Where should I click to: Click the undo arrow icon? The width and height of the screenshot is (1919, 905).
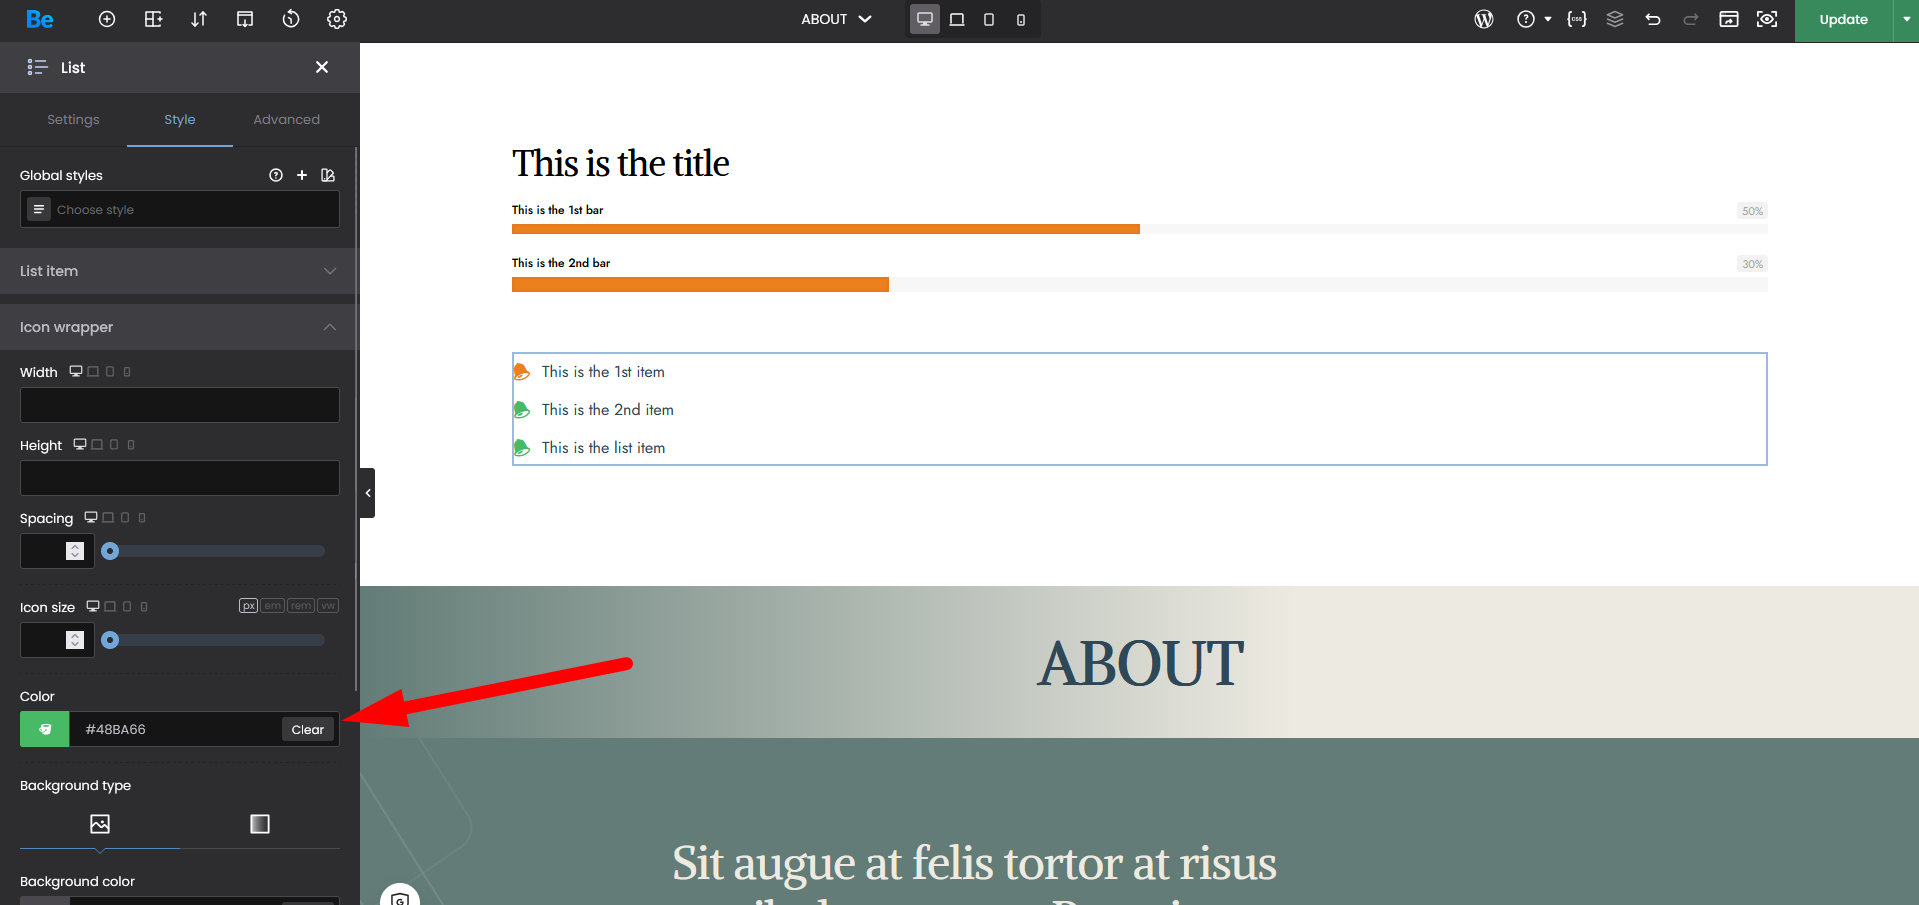point(1653,19)
